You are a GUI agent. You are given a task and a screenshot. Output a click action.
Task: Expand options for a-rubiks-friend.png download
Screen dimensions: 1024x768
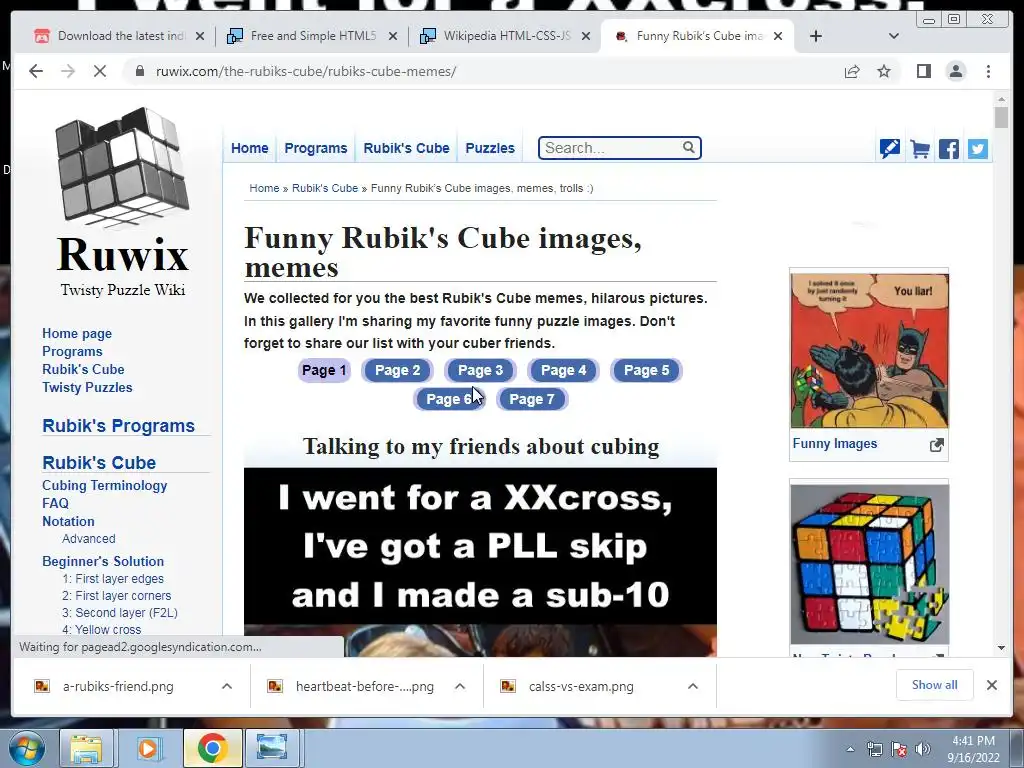227,686
